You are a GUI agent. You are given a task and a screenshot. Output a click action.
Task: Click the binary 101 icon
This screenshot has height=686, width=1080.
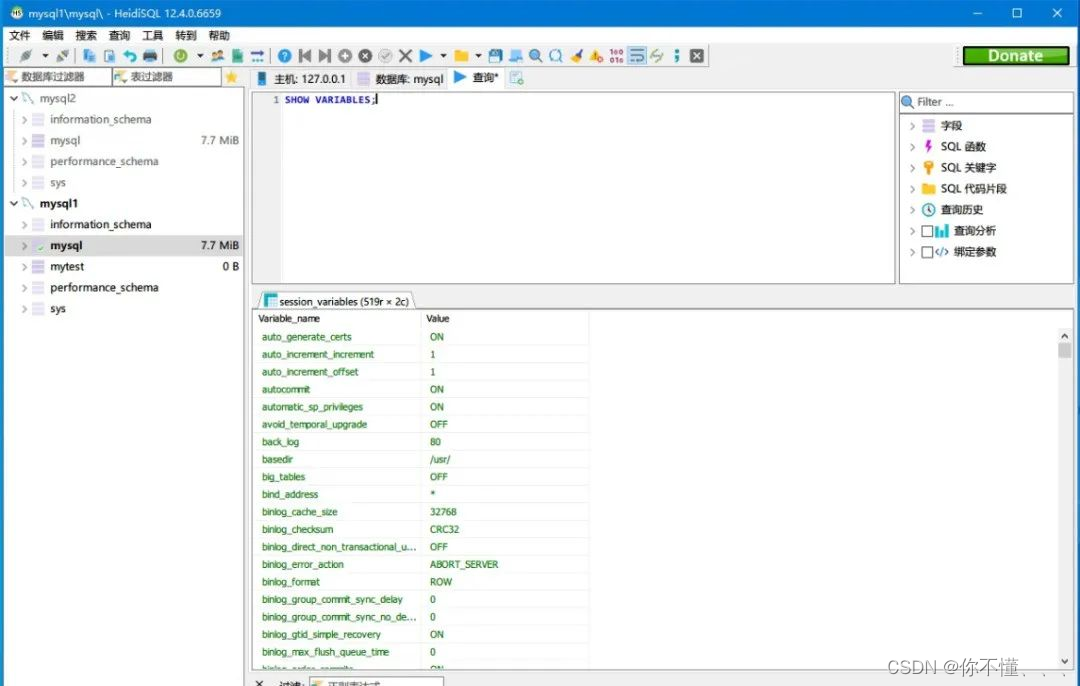coord(616,56)
